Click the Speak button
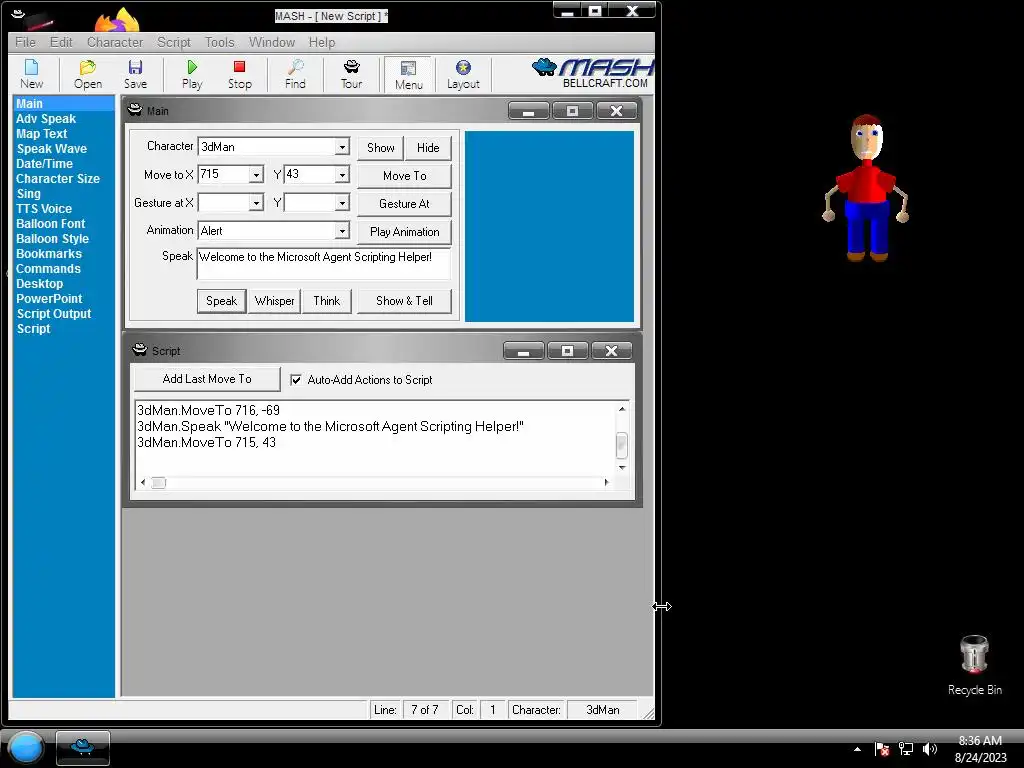This screenshot has height=768, width=1024. pos(221,301)
